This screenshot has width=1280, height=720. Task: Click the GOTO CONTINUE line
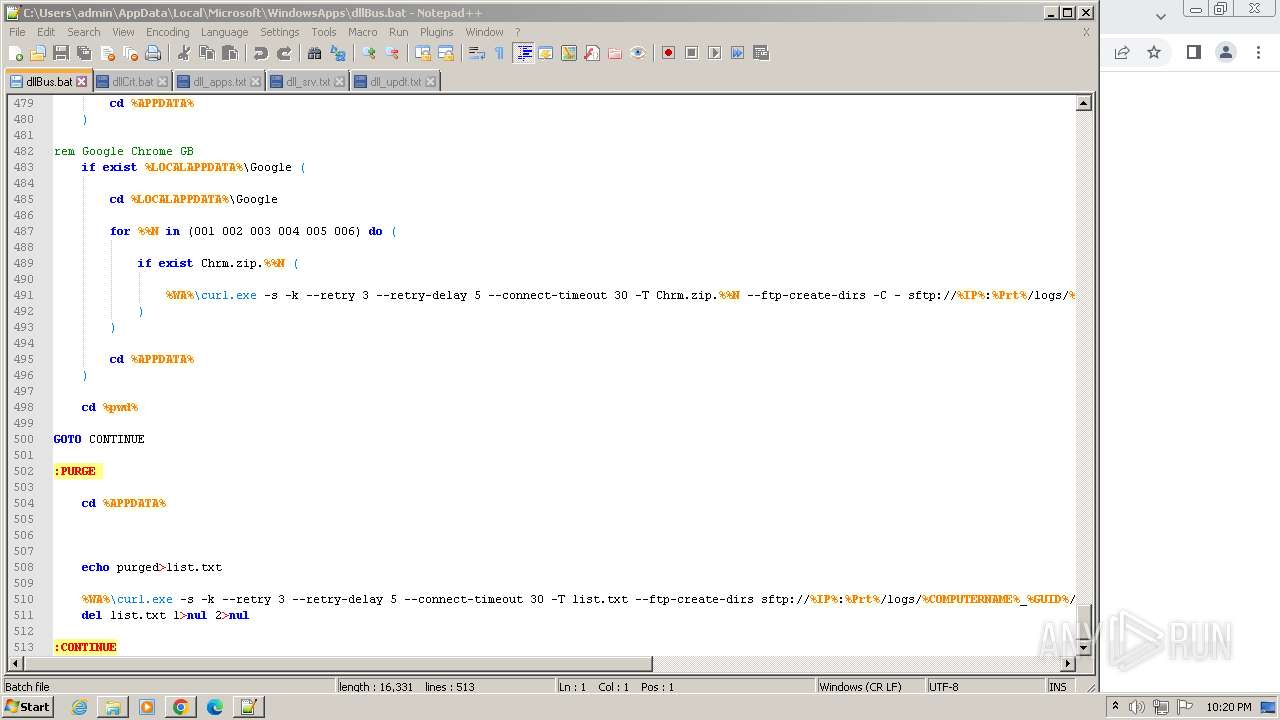pyautogui.click(x=99, y=439)
